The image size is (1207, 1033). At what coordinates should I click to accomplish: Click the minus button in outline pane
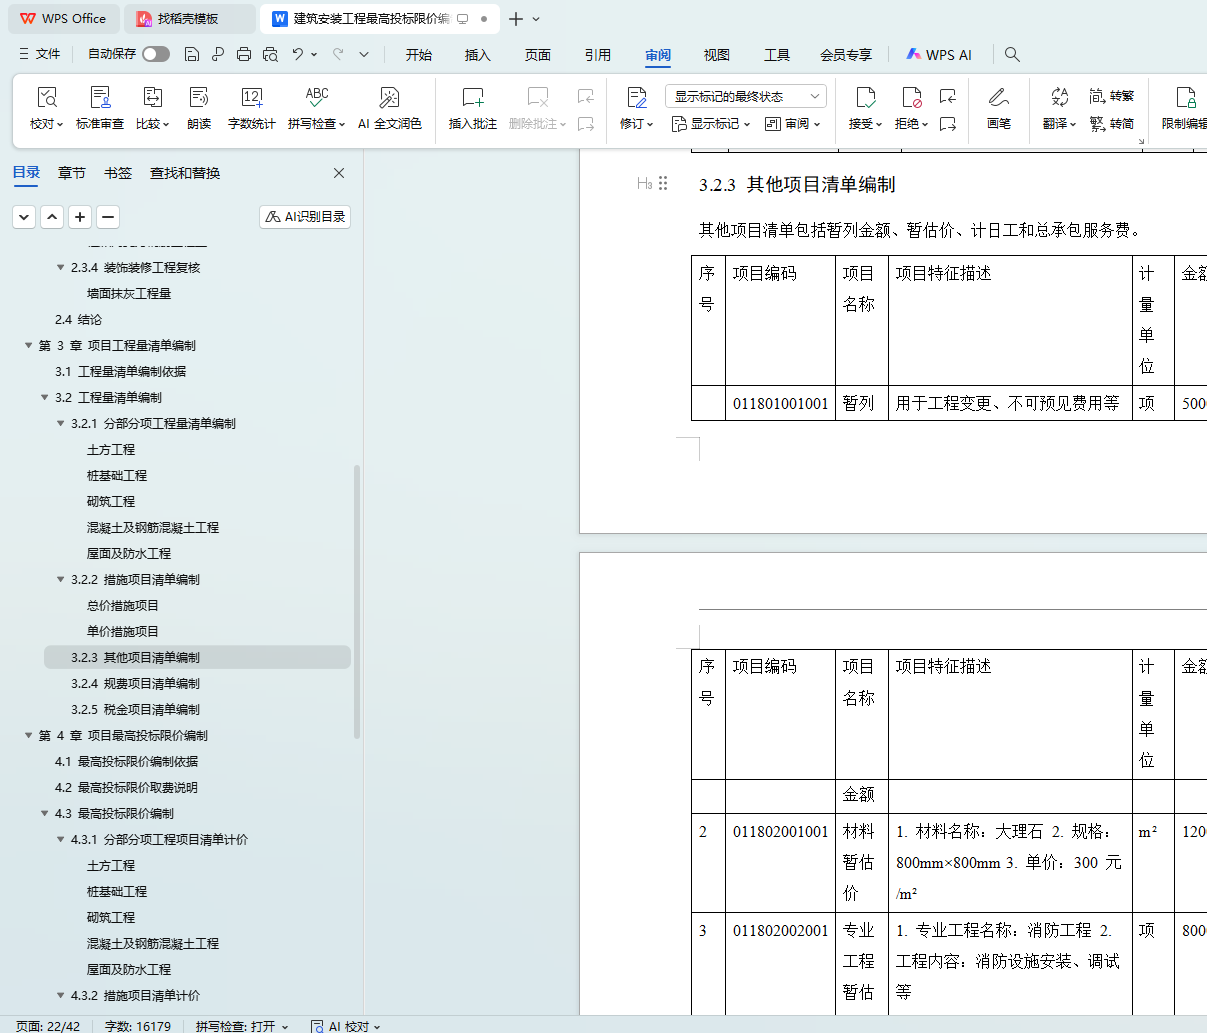click(x=108, y=216)
